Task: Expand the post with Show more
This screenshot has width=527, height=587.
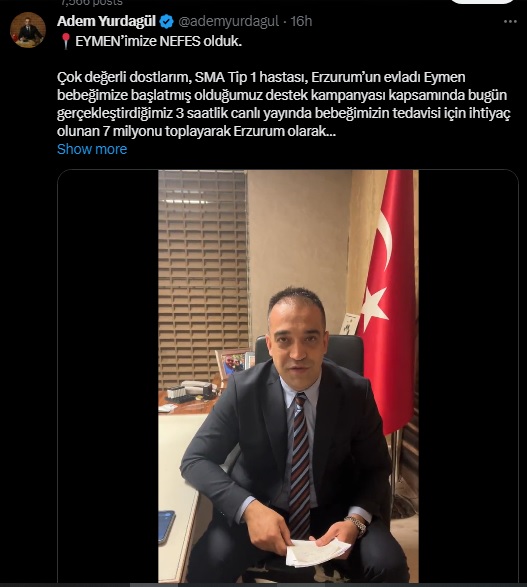Action: (x=92, y=149)
